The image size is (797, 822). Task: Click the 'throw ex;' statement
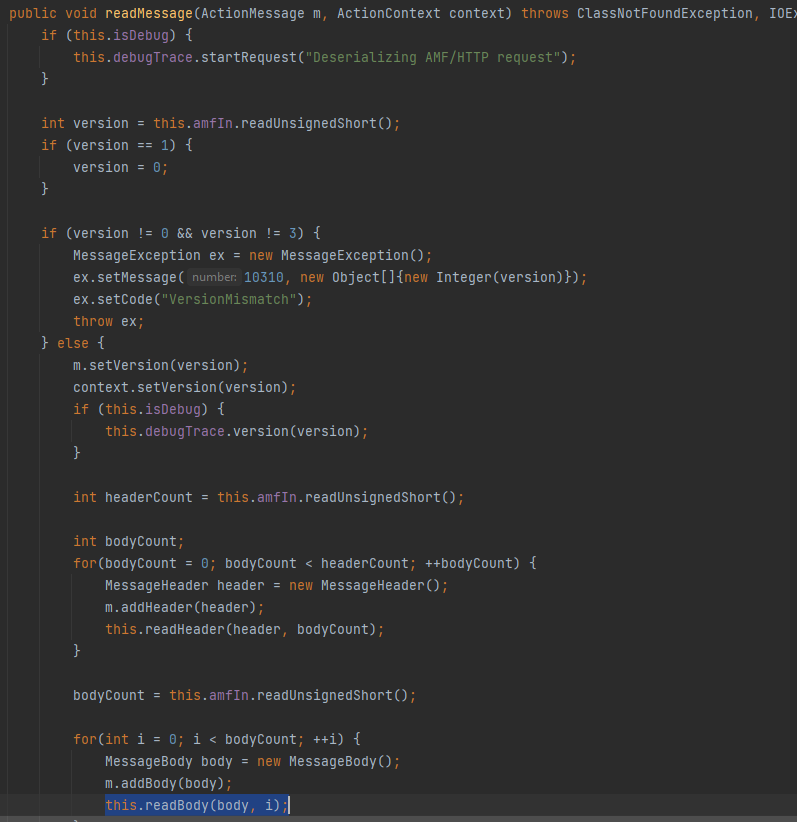pyautogui.click(x=109, y=321)
